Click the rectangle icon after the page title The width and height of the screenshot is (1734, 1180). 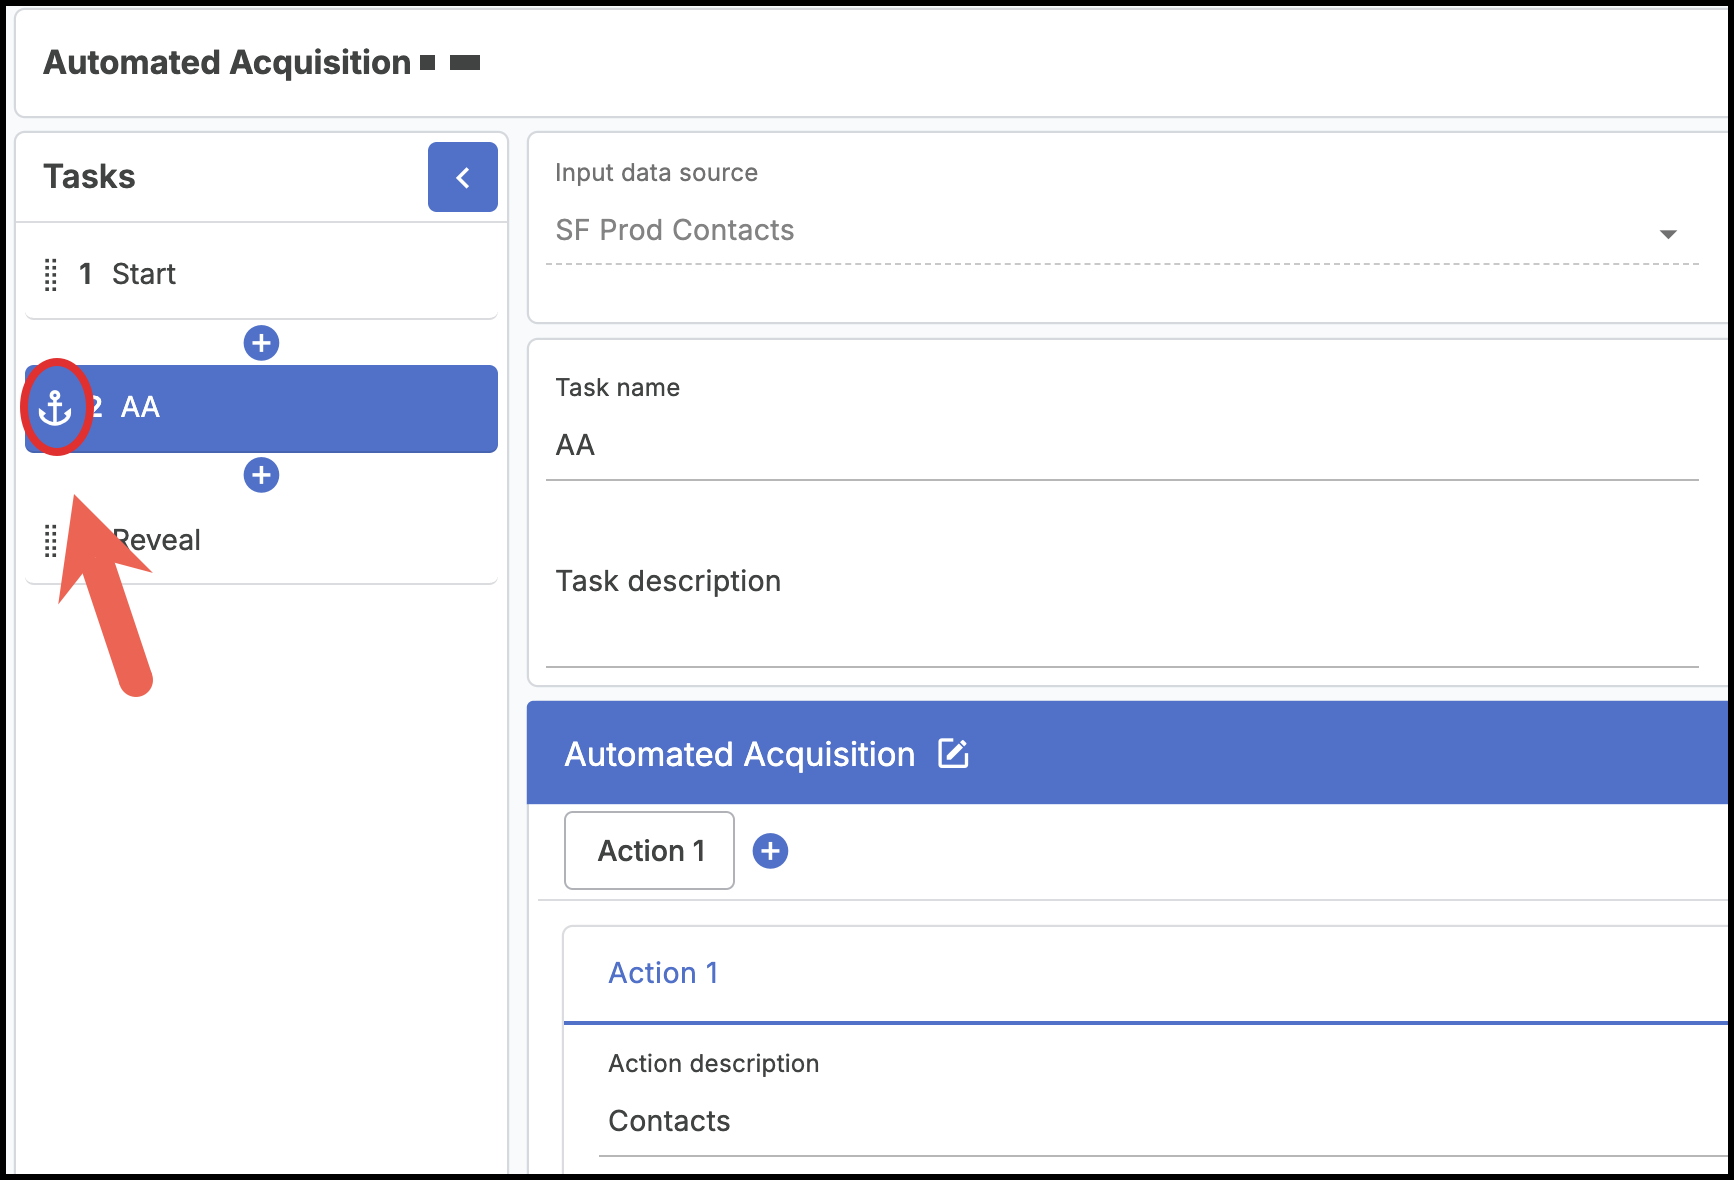[465, 63]
